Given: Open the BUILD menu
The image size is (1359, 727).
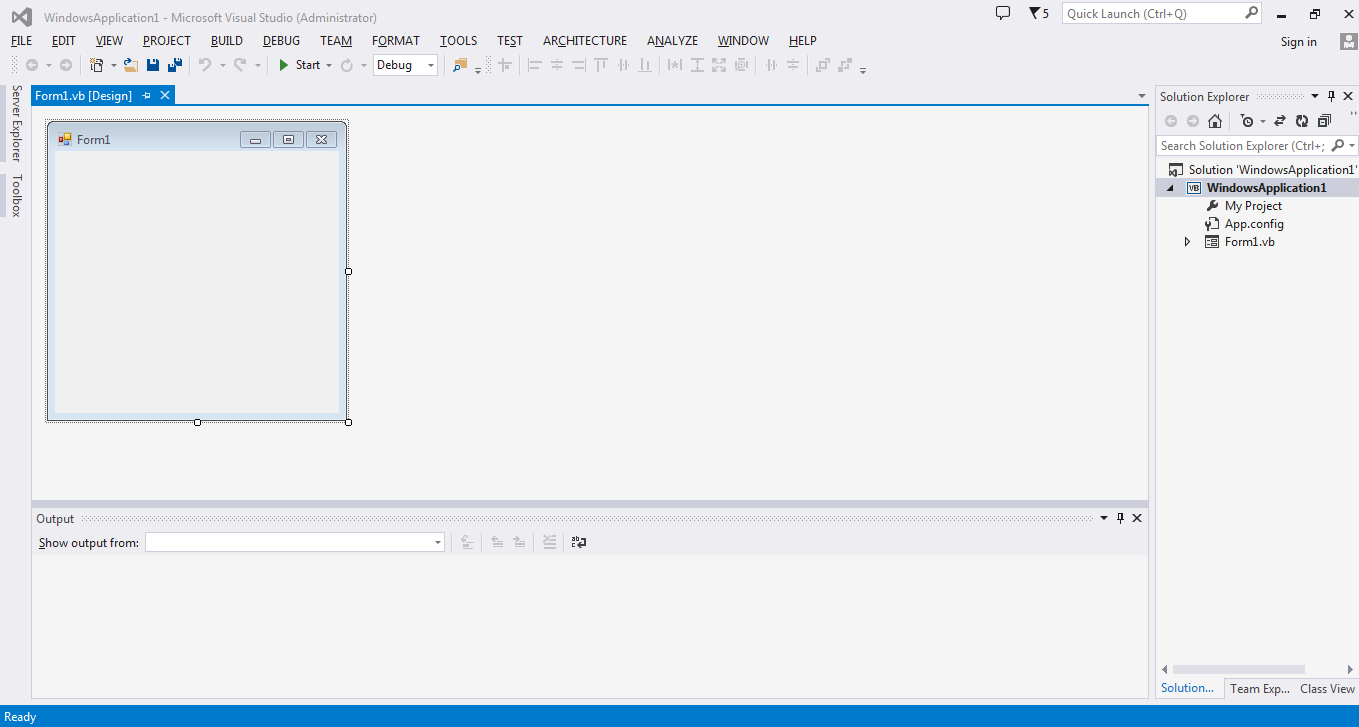Looking at the screenshot, I should (x=227, y=41).
